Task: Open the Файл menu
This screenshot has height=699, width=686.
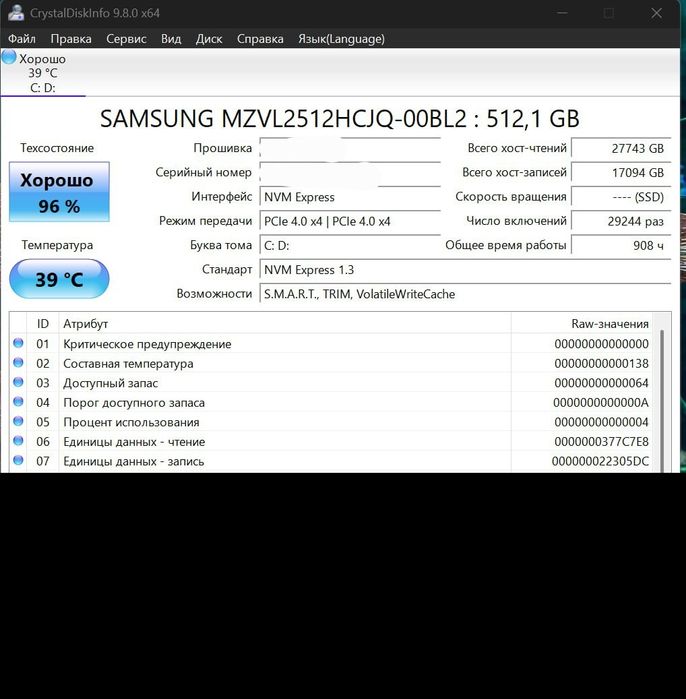Action: (22, 39)
